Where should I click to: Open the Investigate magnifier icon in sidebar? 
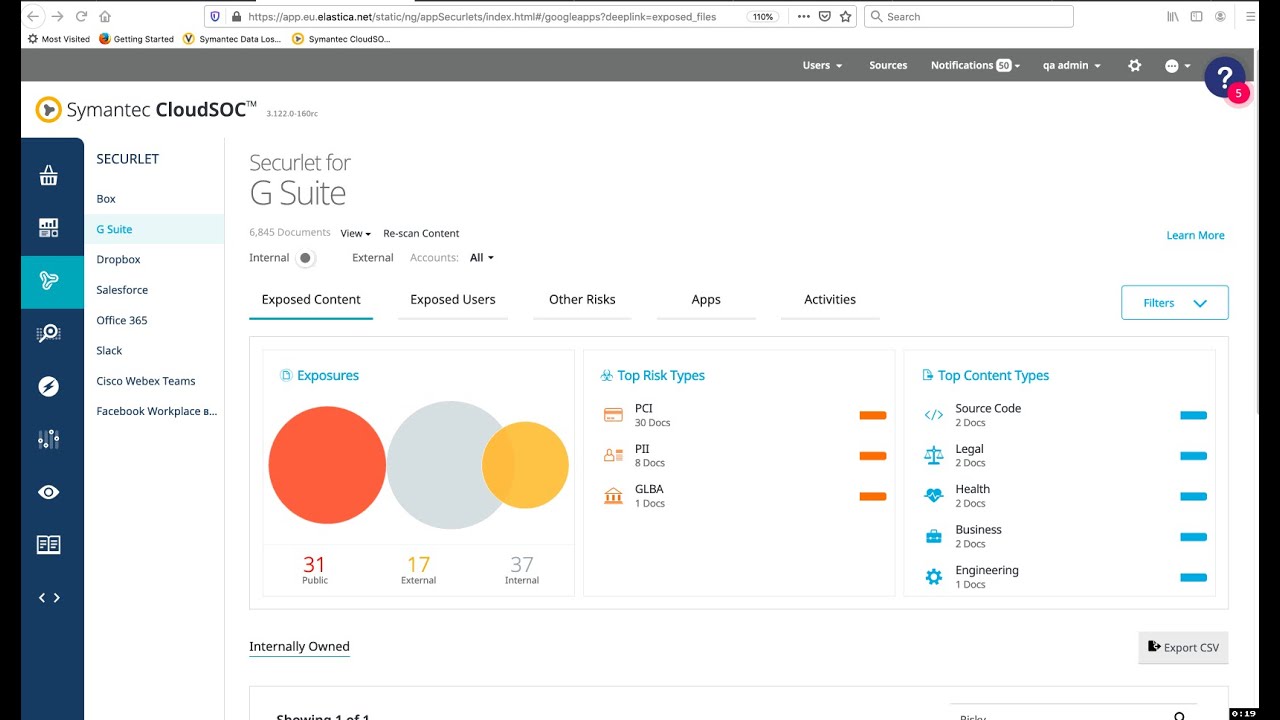tap(48, 334)
